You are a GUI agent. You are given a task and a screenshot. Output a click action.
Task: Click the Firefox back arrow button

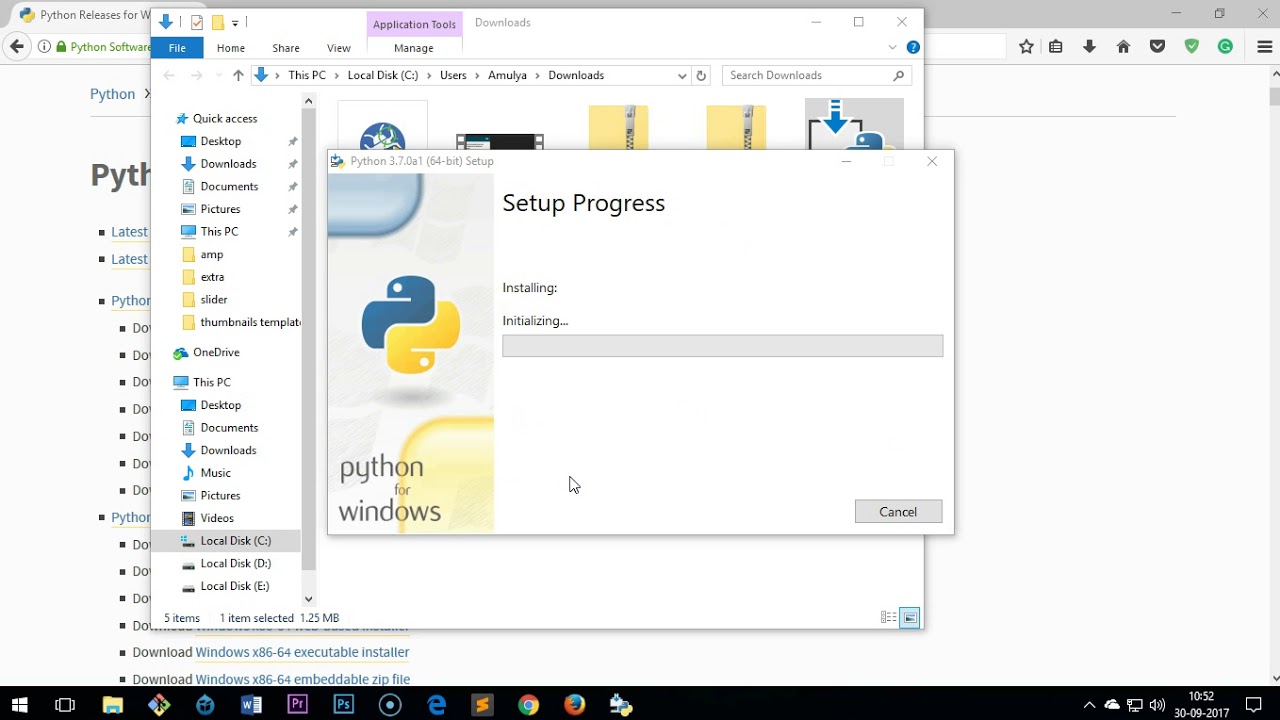click(x=16, y=46)
